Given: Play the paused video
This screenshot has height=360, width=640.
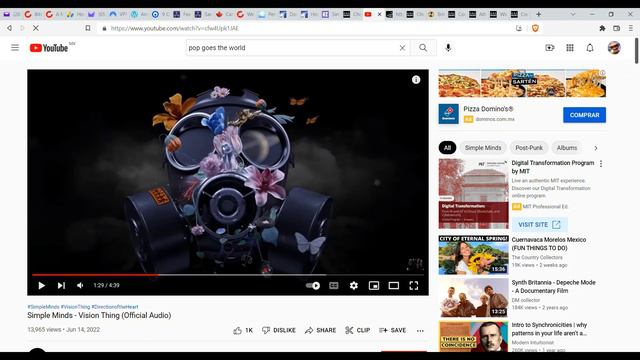Looking at the screenshot, I should (x=41, y=285).
